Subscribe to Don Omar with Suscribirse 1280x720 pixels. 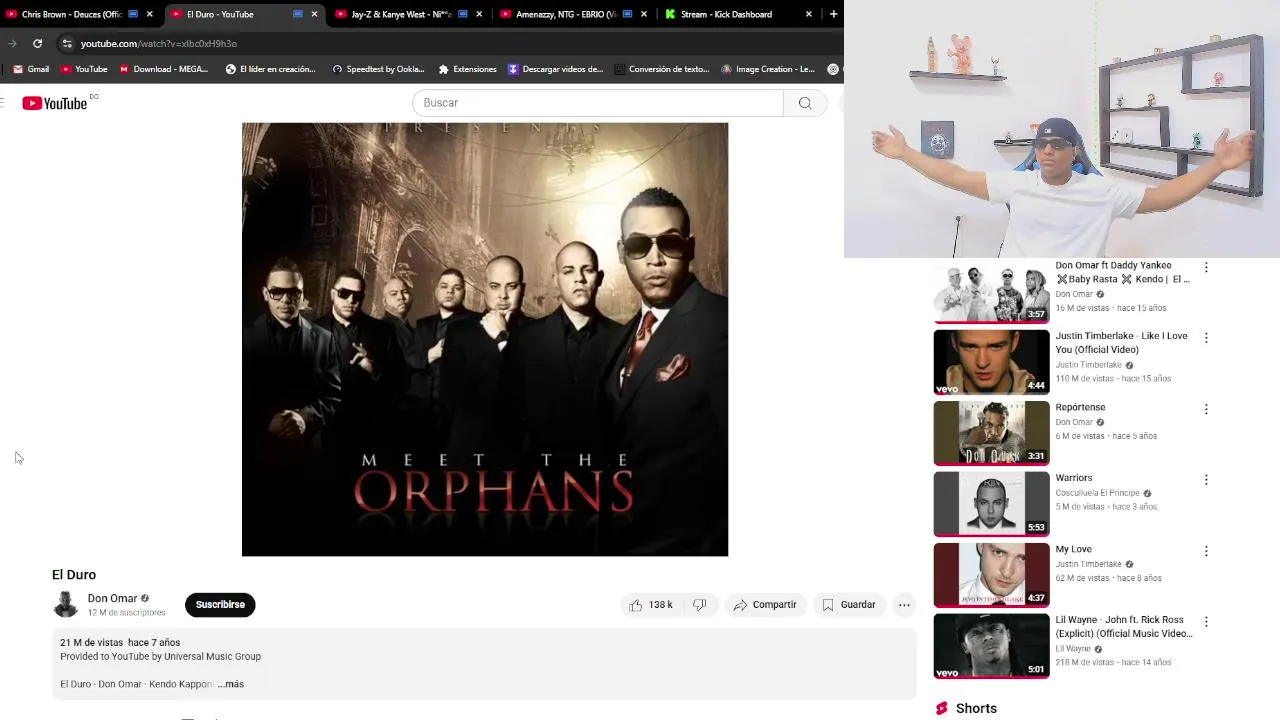pos(220,605)
